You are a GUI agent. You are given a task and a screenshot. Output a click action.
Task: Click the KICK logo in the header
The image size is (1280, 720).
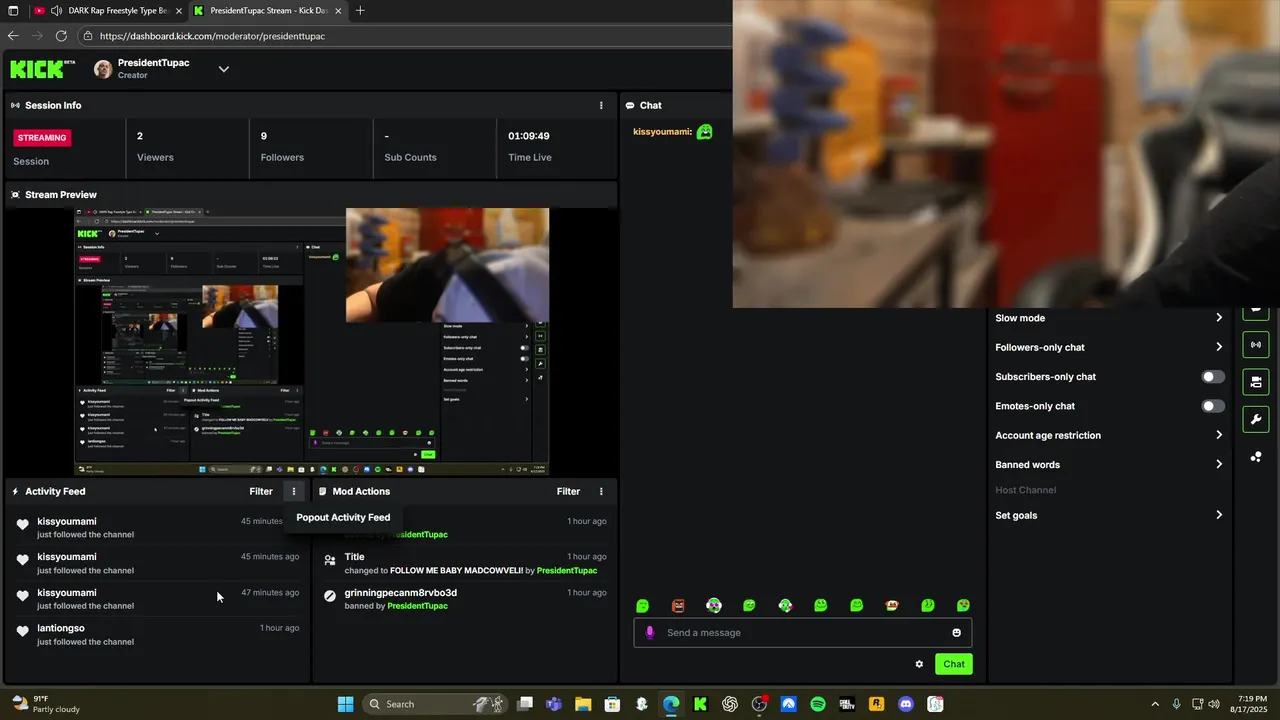[x=42, y=68]
